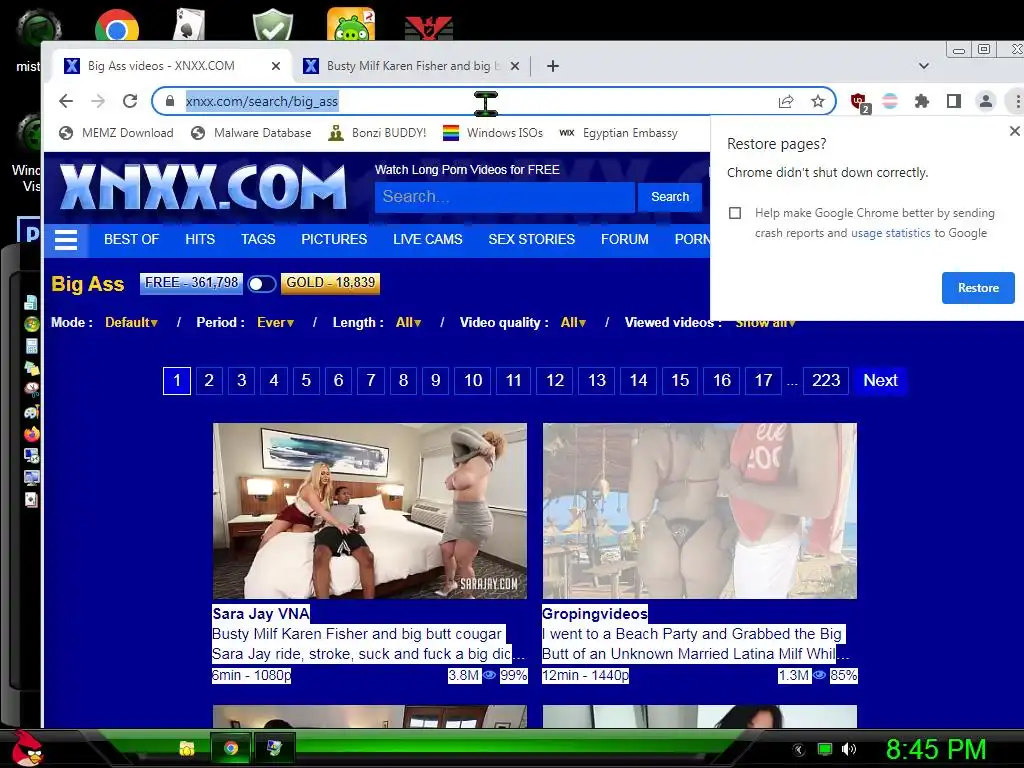Image resolution: width=1024 pixels, height=768 pixels.
Task: Click the 8:45 PM clock
Action: tap(936, 749)
